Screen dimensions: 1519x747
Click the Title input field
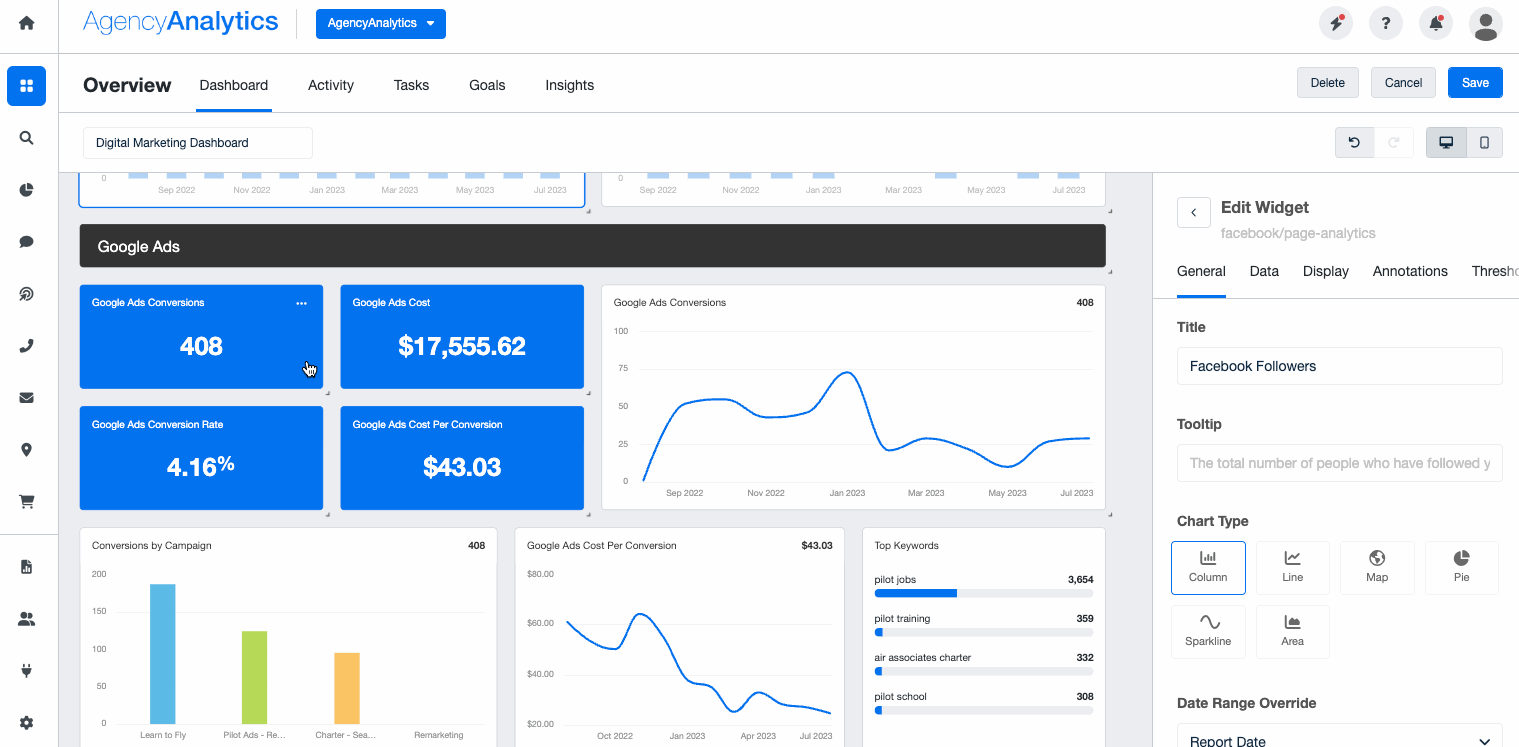(x=1339, y=366)
